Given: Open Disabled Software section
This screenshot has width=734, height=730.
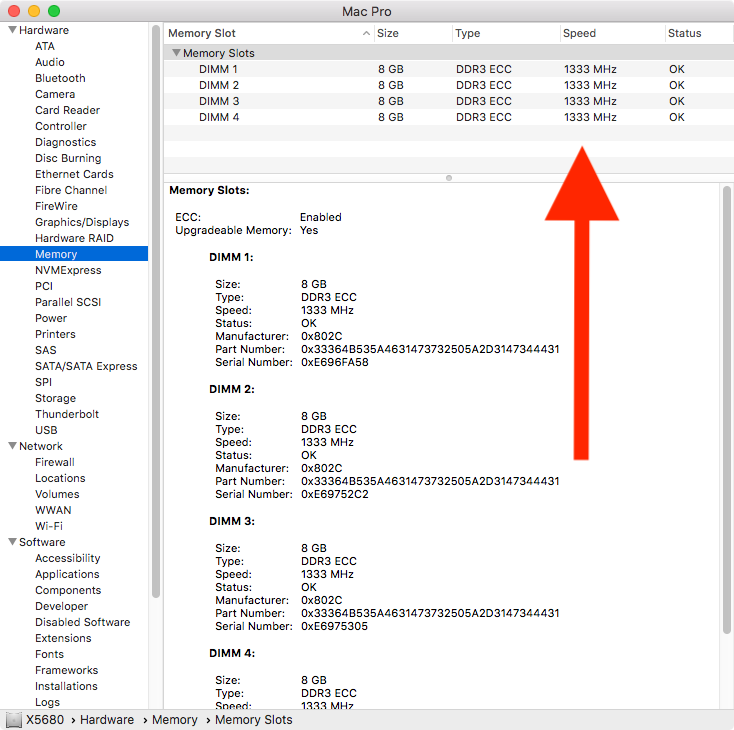Looking at the screenshot, I should pos(83,622).
